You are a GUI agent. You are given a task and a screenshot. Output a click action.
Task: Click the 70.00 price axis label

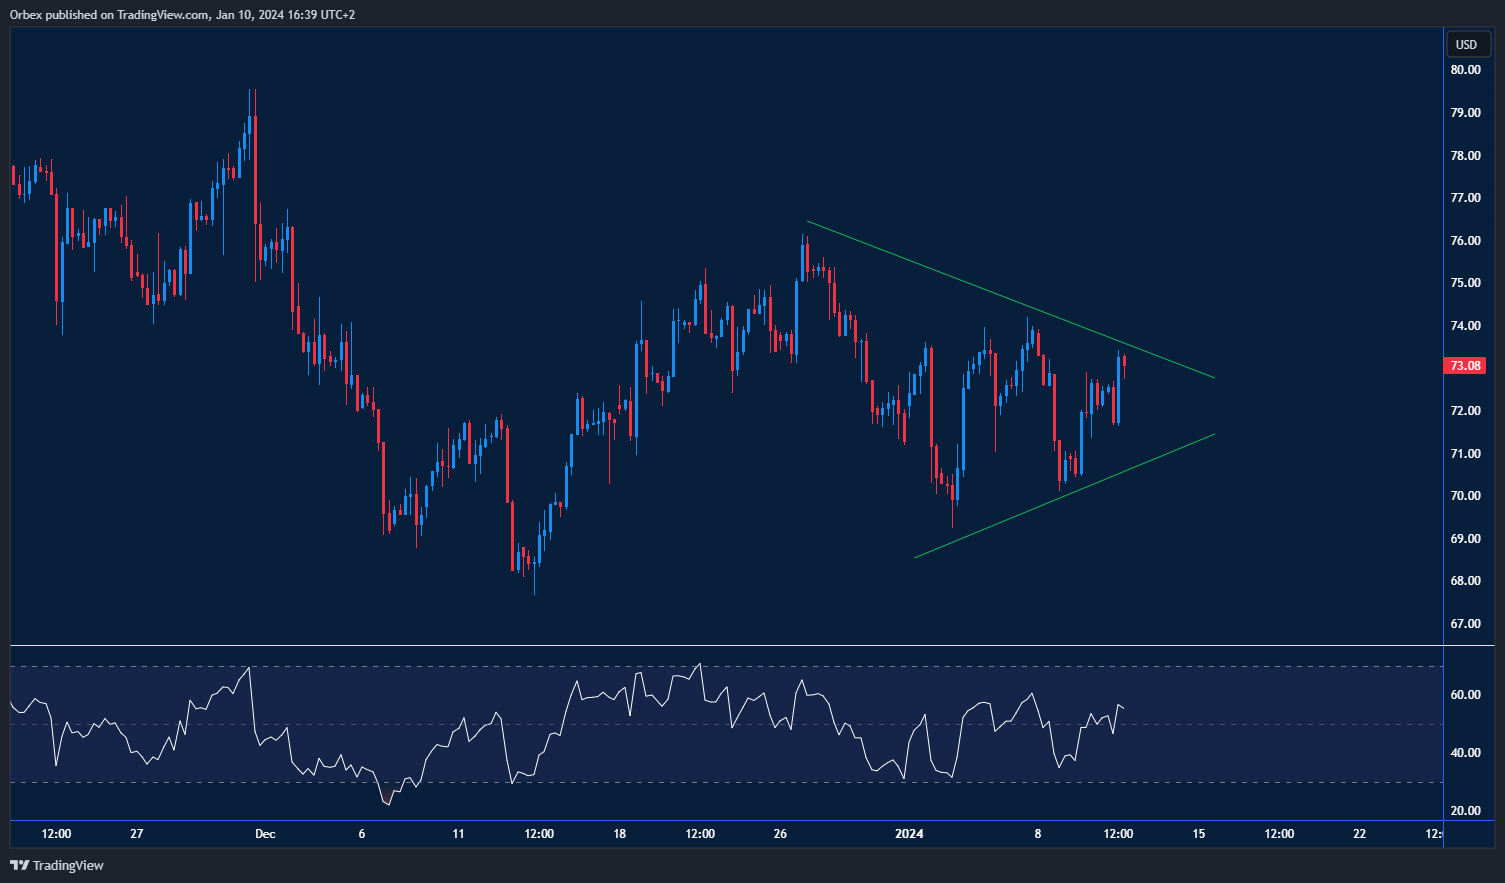[1466, 496]
